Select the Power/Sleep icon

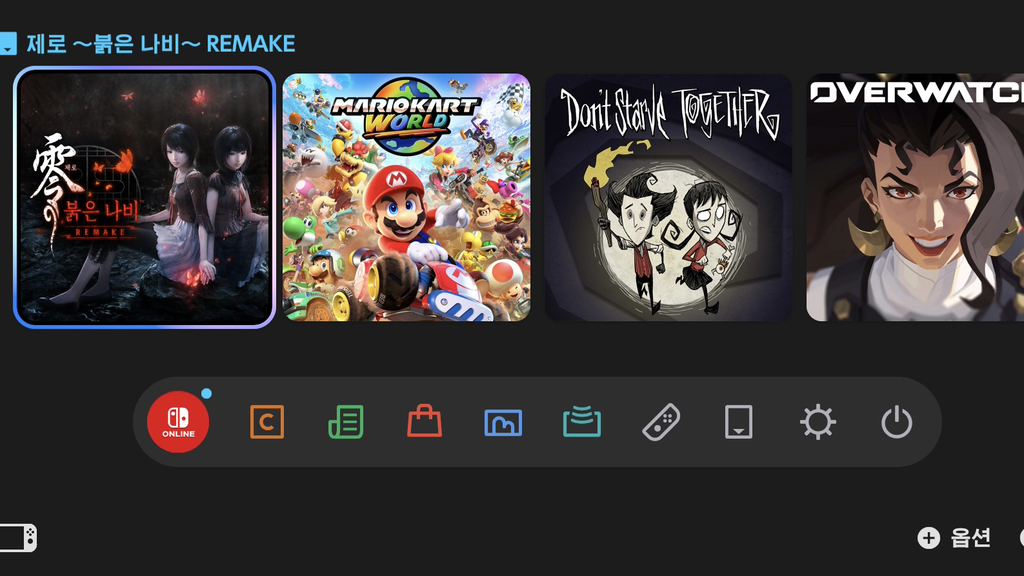(x=897, y=422)
